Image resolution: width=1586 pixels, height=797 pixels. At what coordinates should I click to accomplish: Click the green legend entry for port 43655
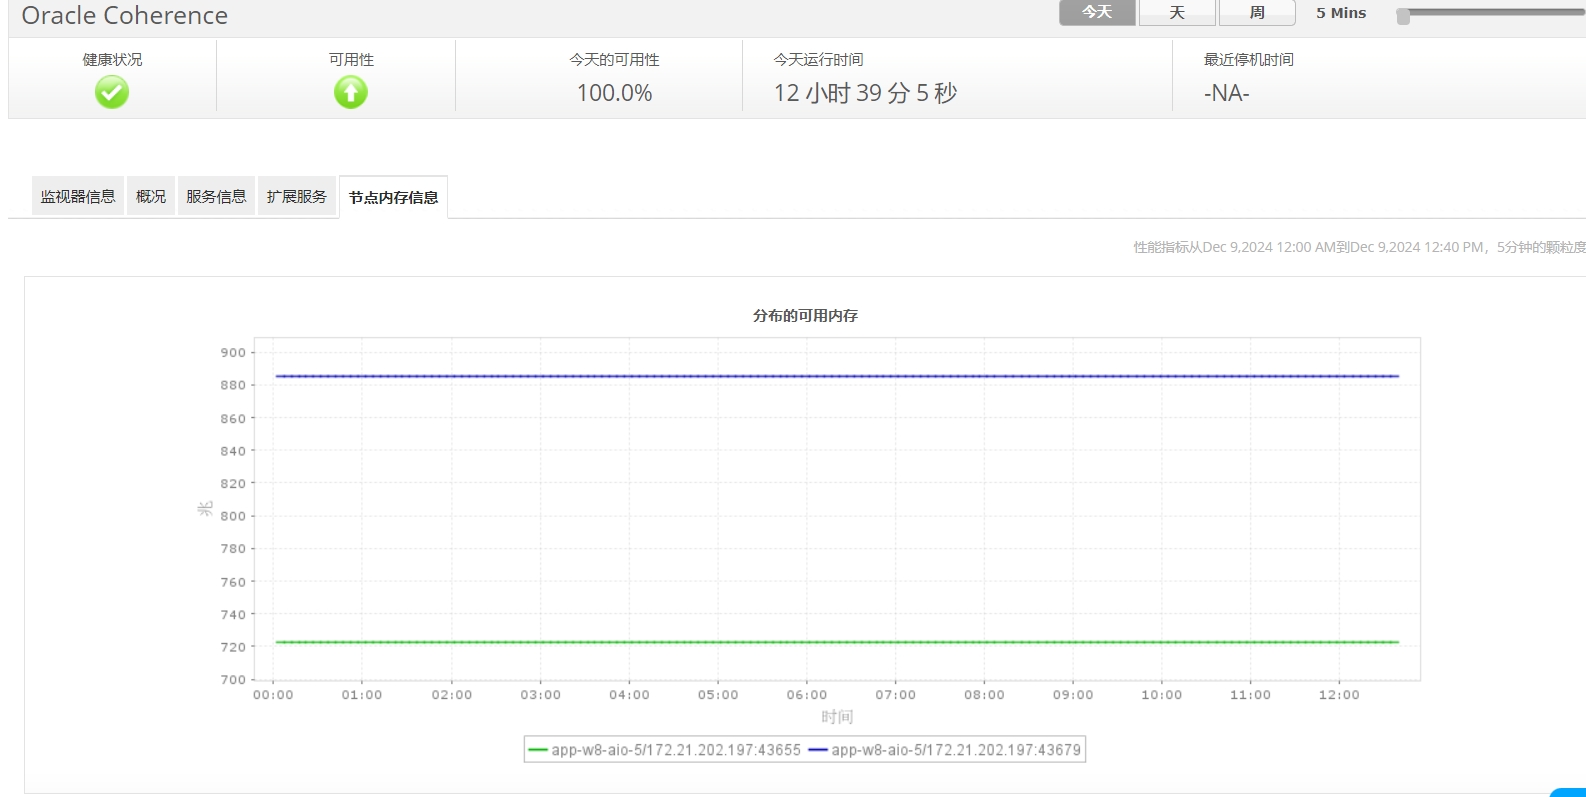(x=664, y=750)
